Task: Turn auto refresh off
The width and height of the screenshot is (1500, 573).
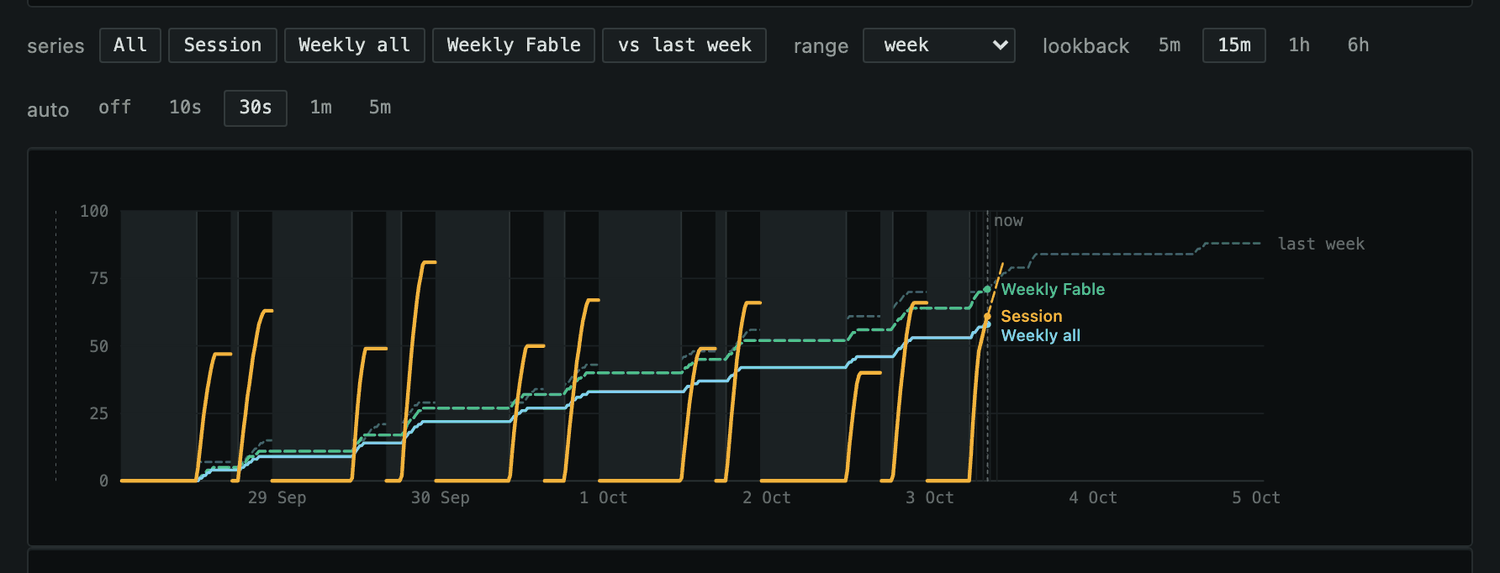Action: click(115, 107)
